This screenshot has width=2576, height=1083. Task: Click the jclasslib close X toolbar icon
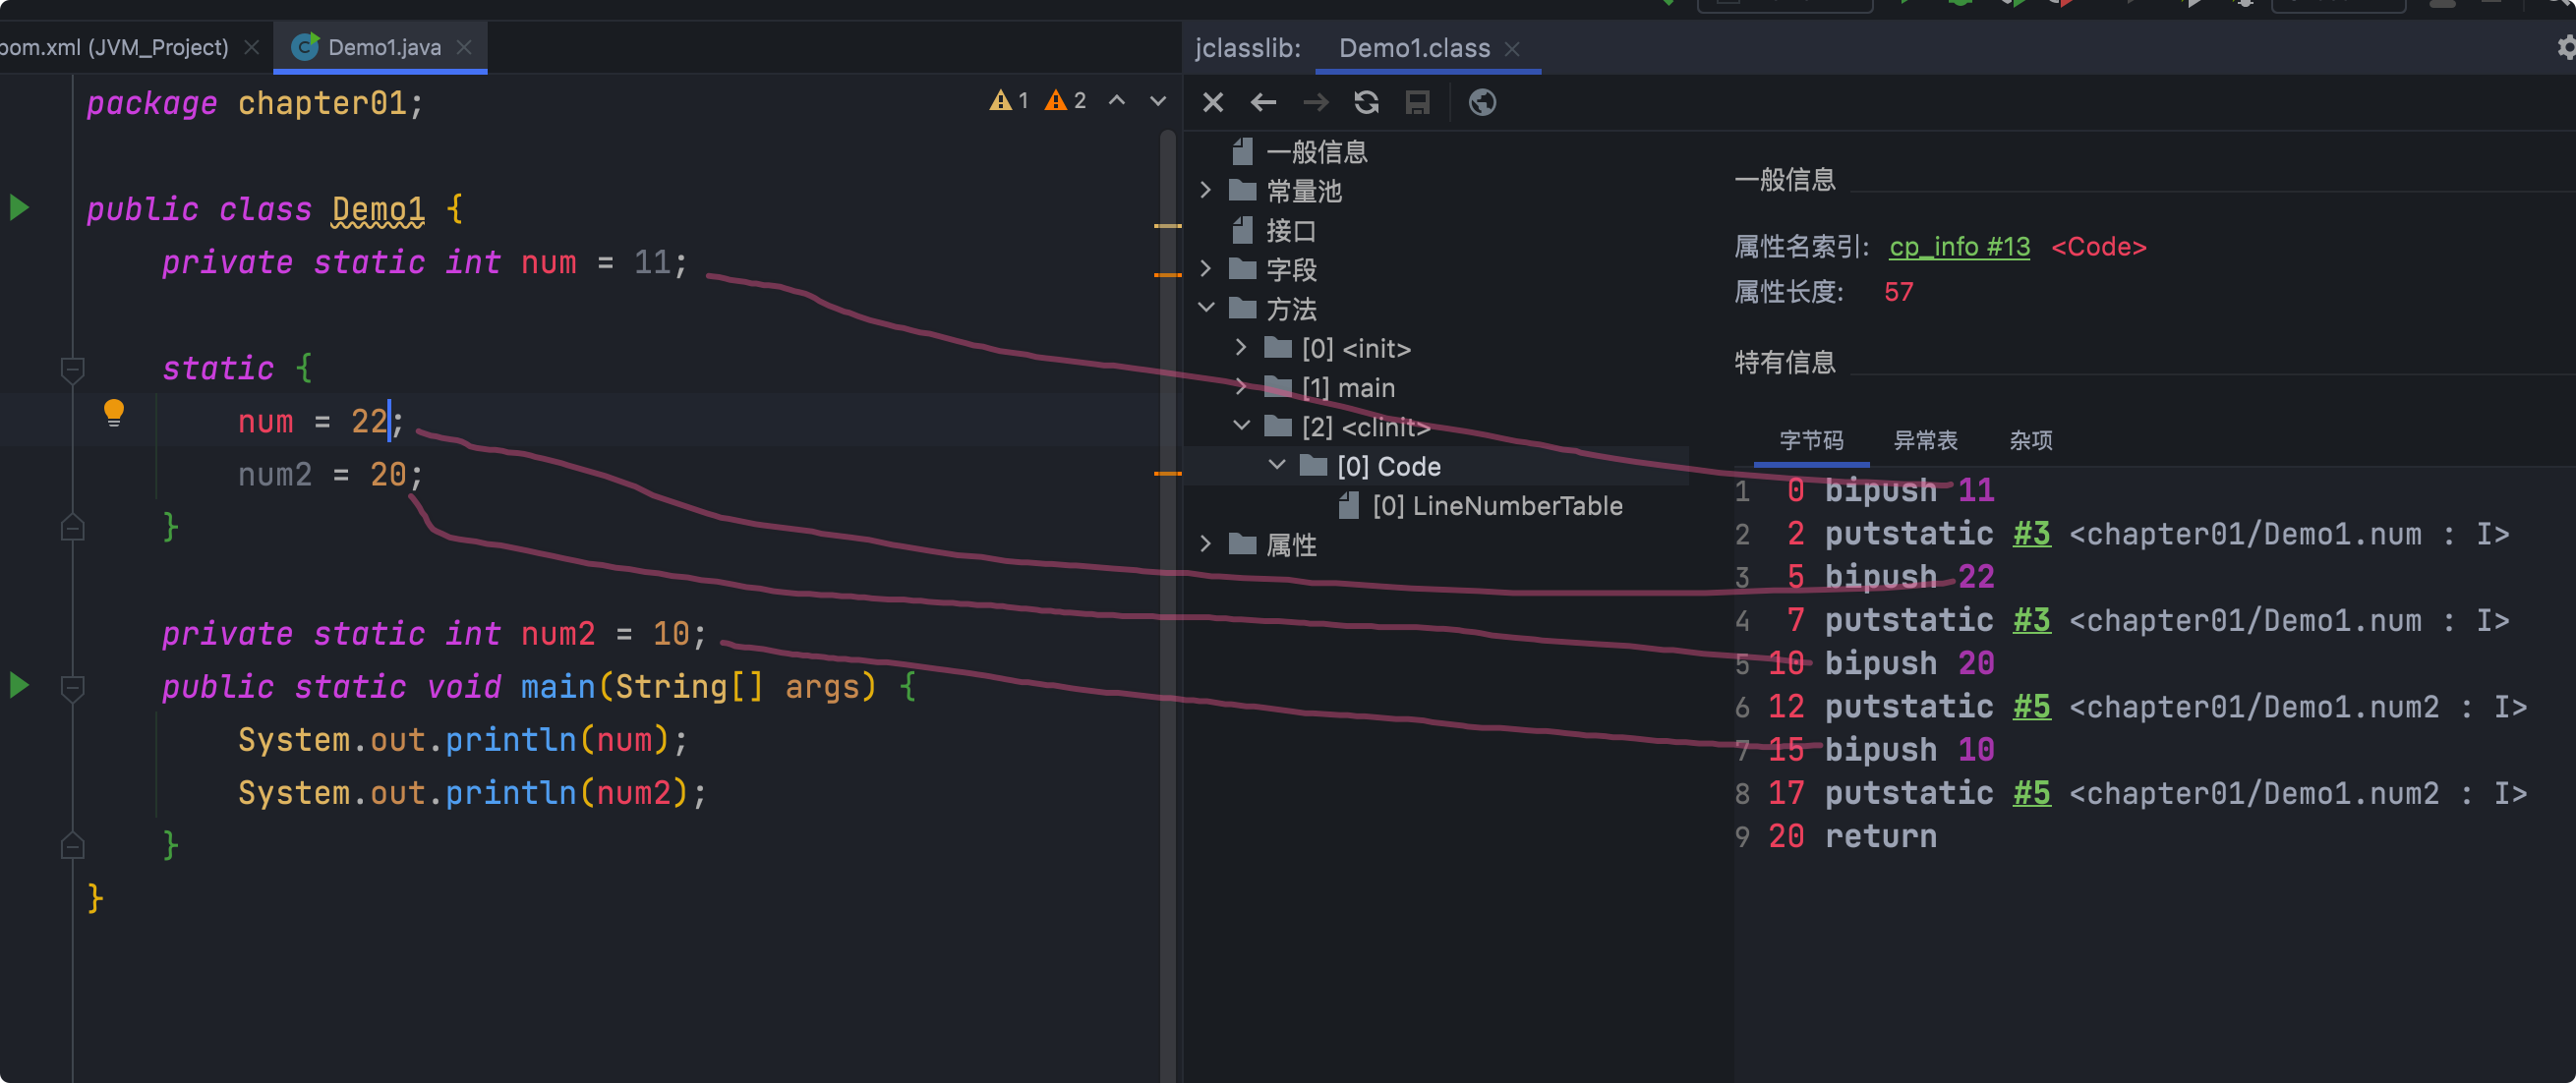[x=1213, y=102]
